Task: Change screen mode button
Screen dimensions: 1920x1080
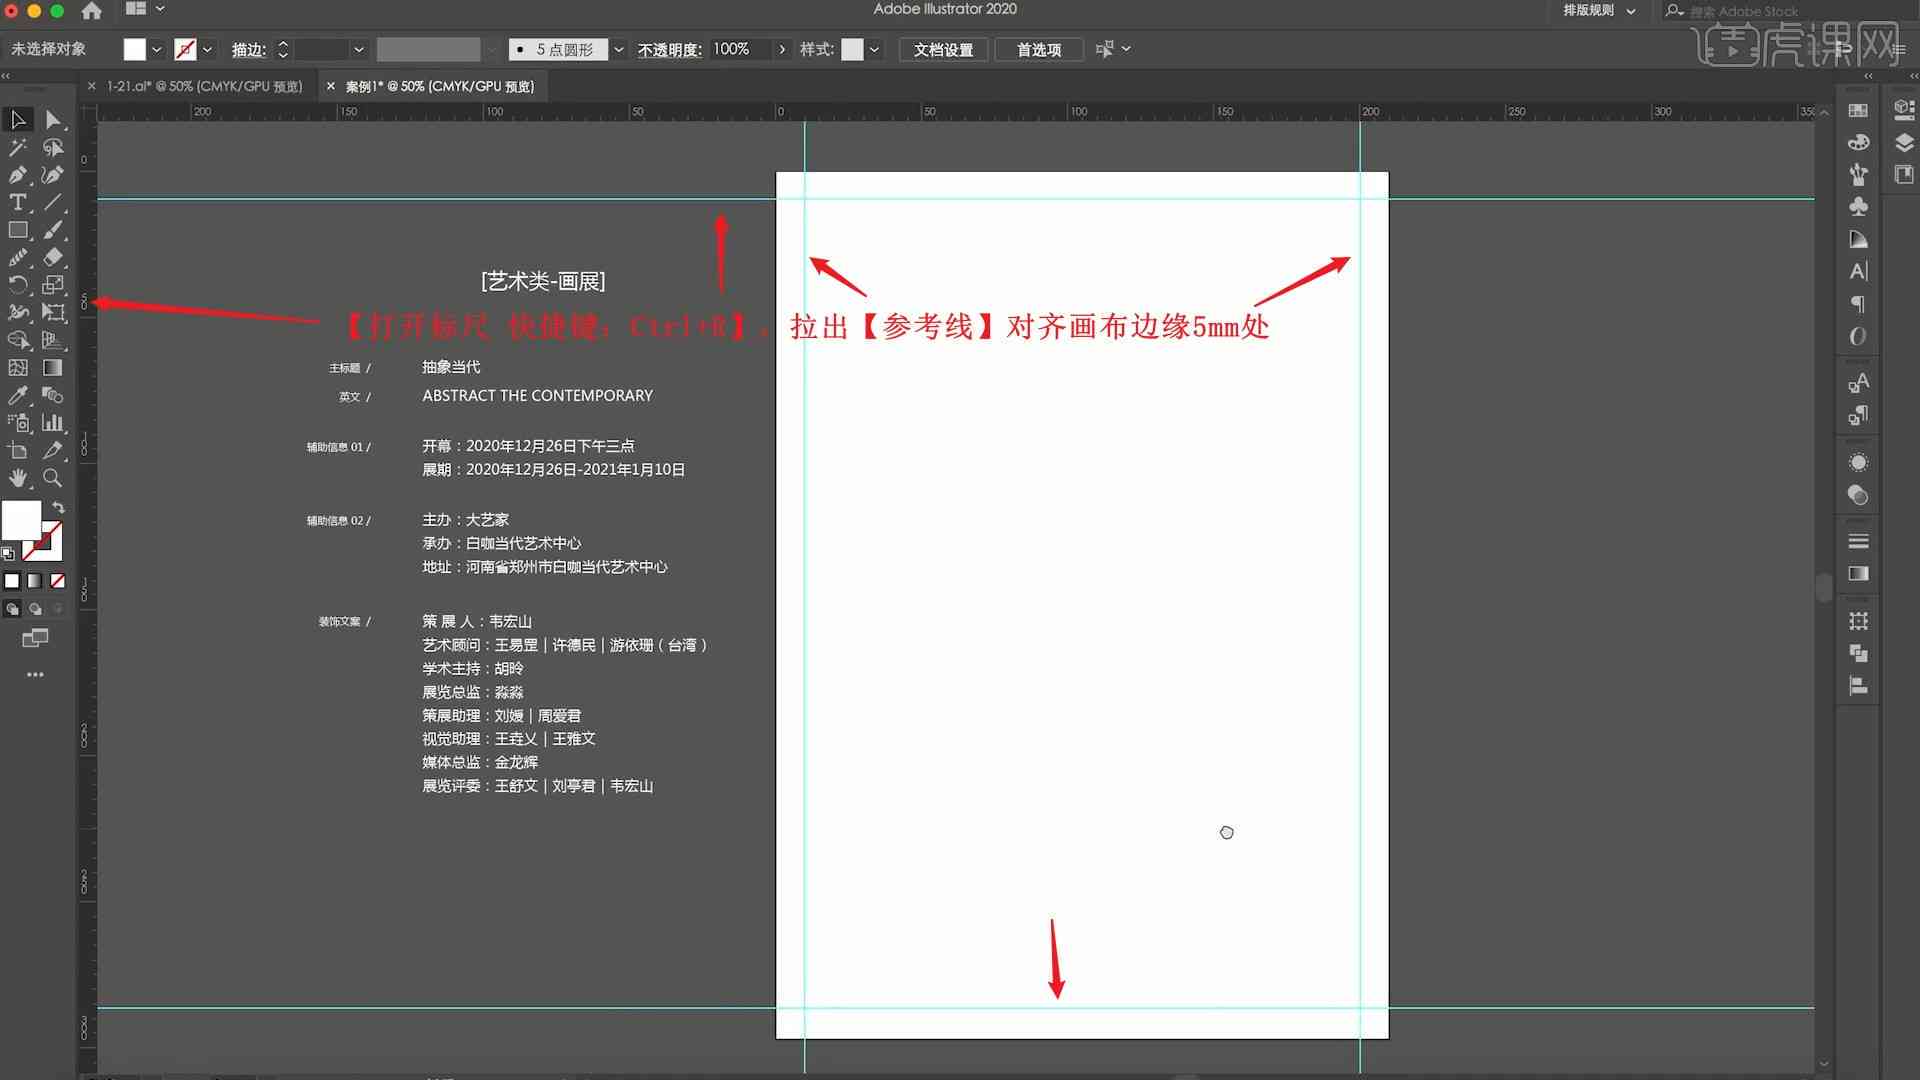Action: point(35,638)
